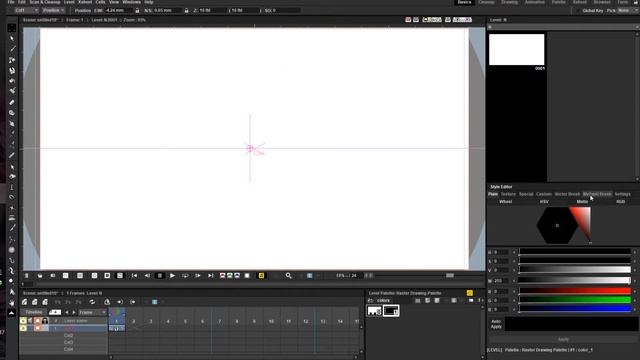Click the Position value field
This screenshot has height=360, width=640.
118,10
